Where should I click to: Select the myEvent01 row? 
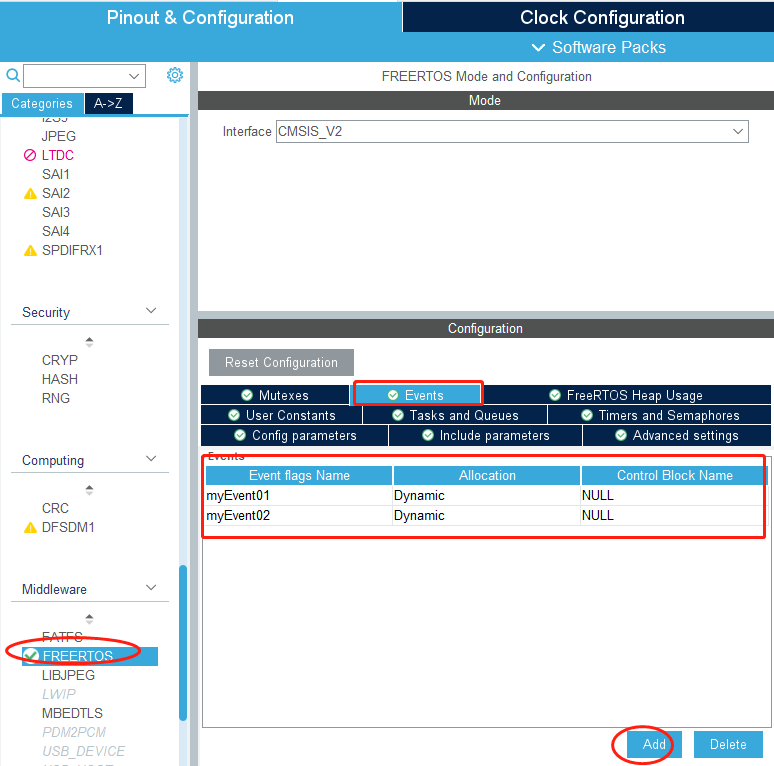coord(298,496)
